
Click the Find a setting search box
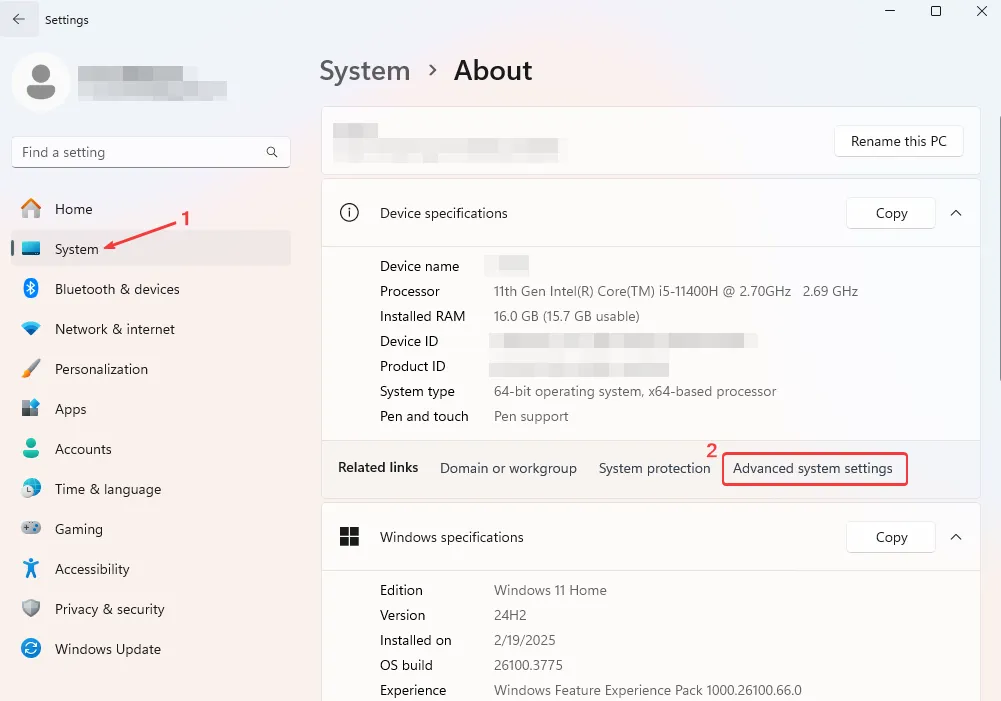[x=140, y=153]
